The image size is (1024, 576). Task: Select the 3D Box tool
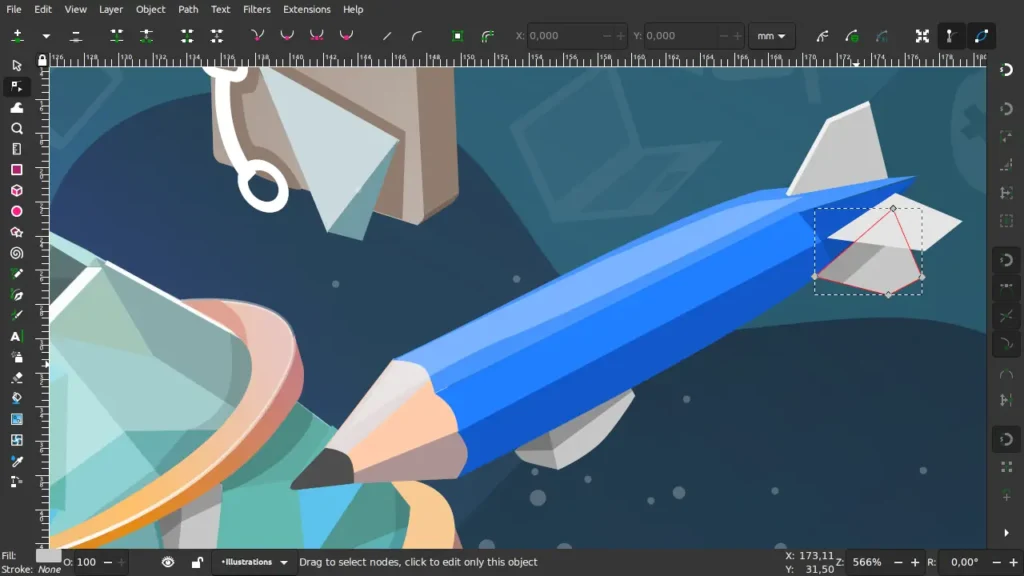(17, 191)
